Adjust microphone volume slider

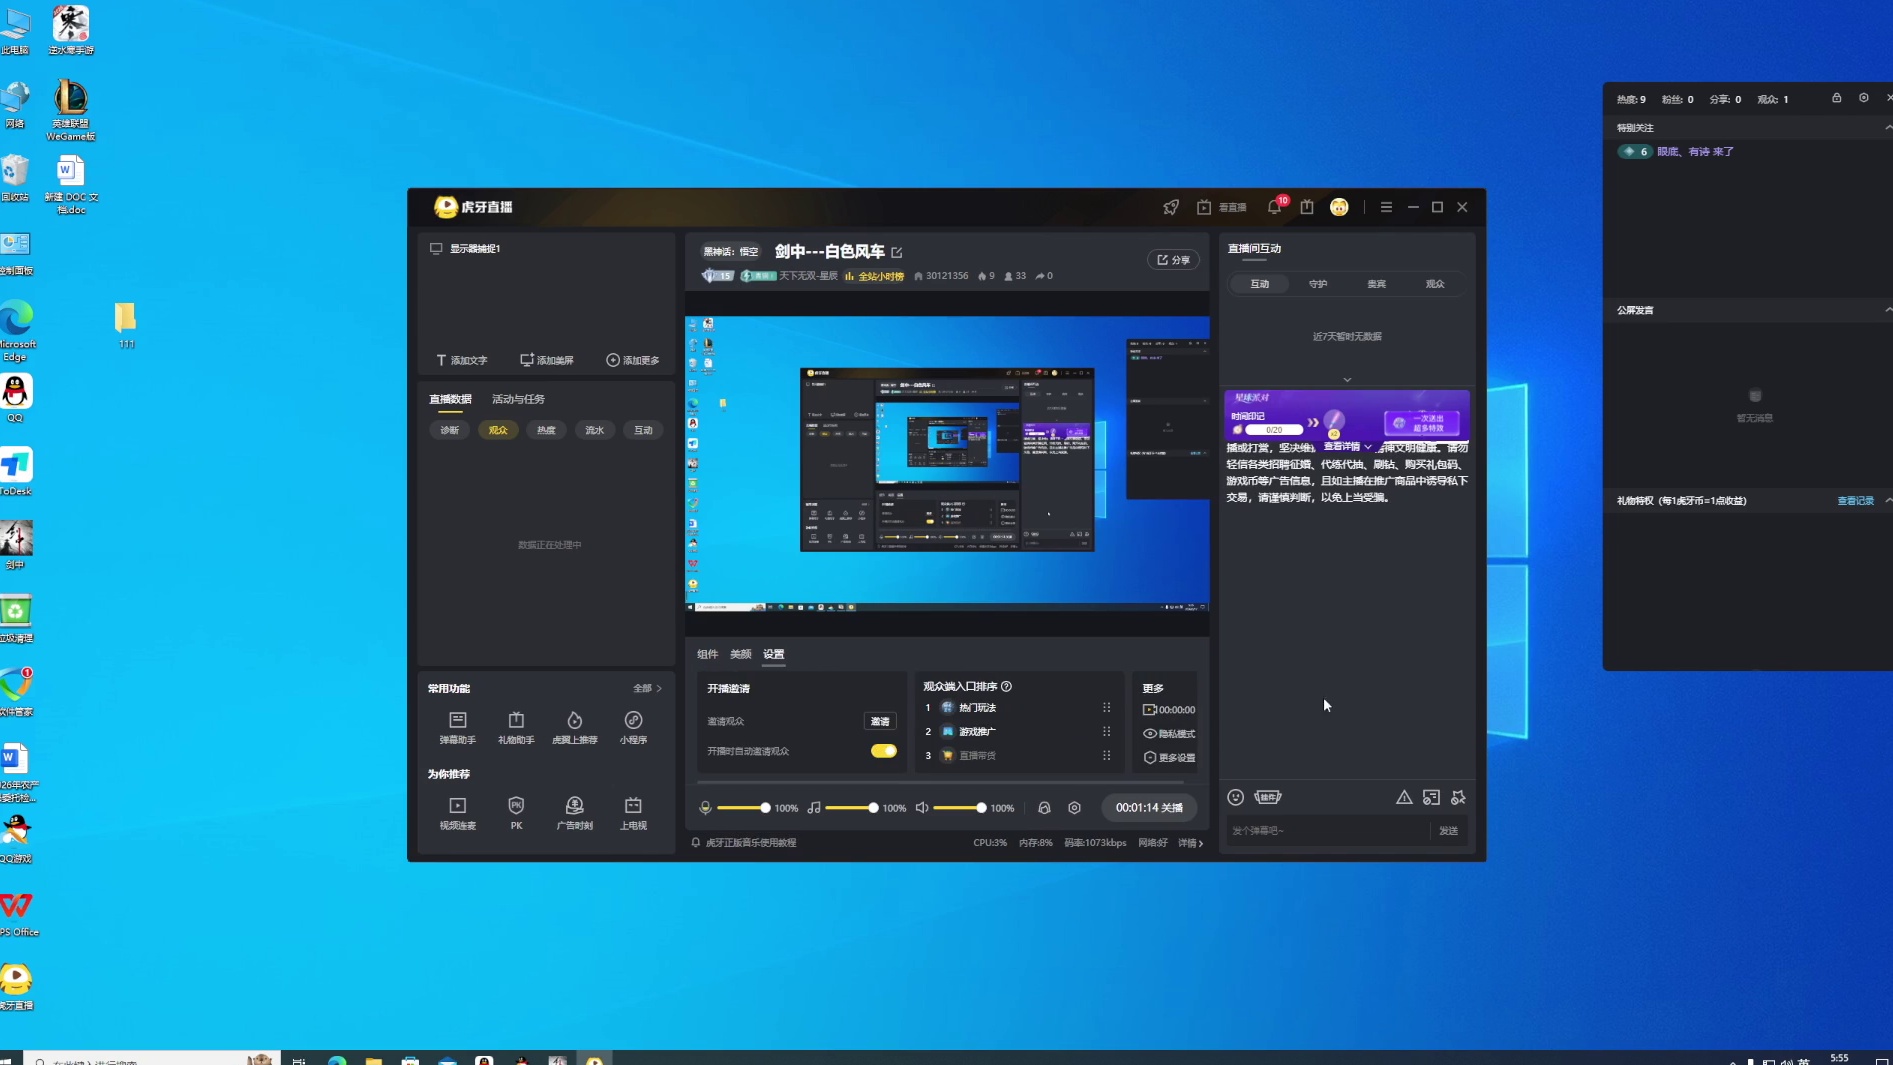click(x=743, y=808)
